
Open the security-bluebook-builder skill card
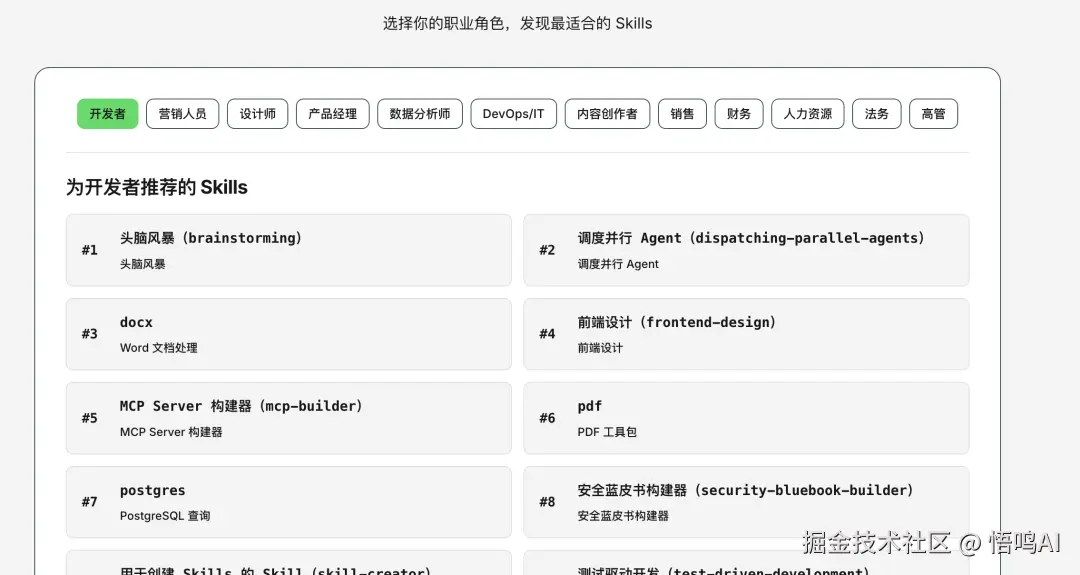pos(746,502)
